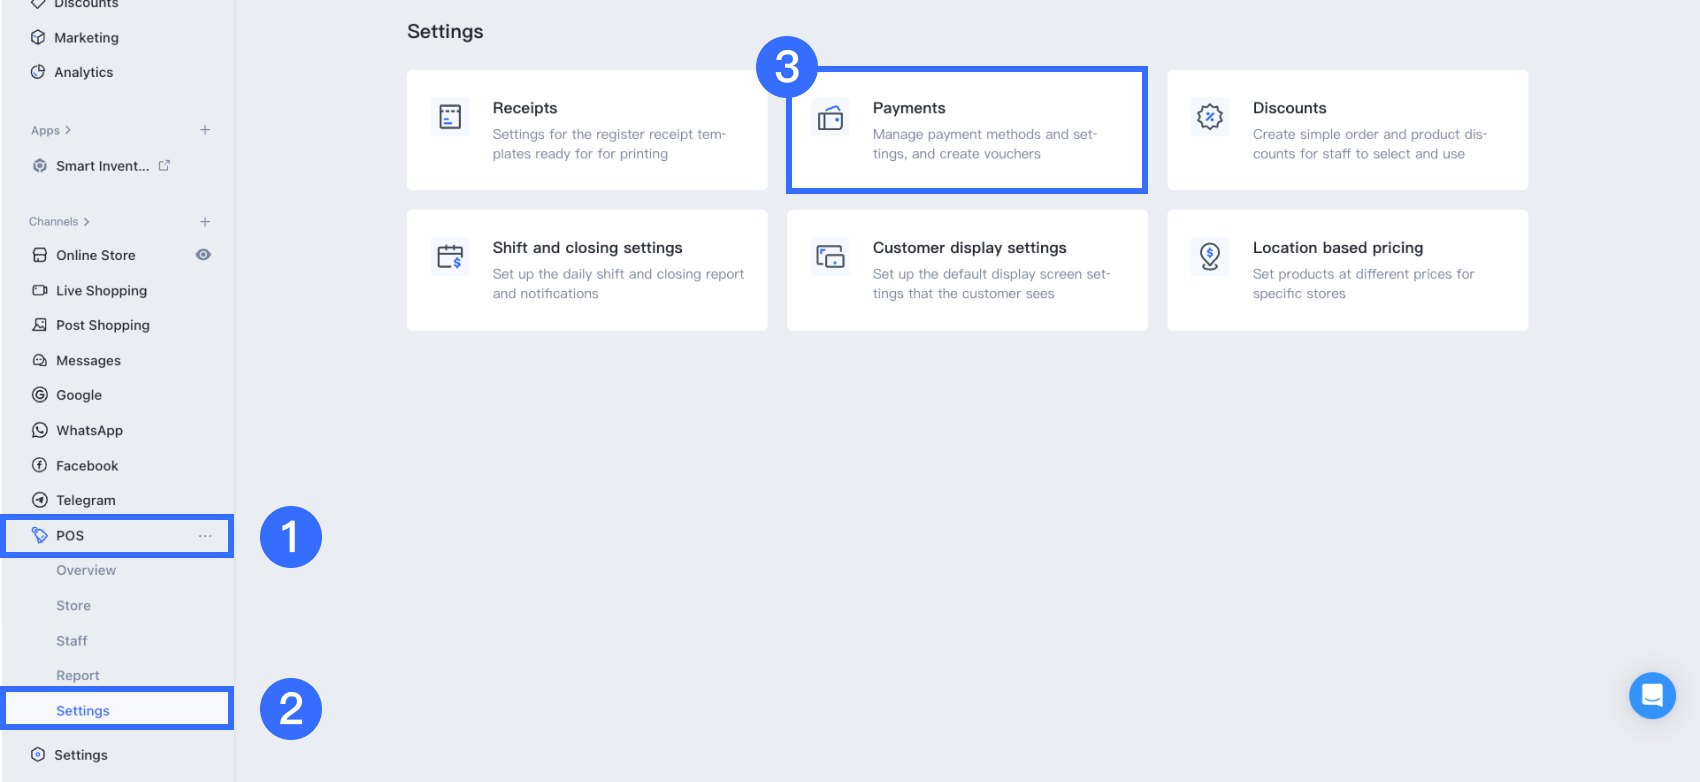Click the Customer display settings icon
Screen dimensions: 1700x782
point(830,257)
